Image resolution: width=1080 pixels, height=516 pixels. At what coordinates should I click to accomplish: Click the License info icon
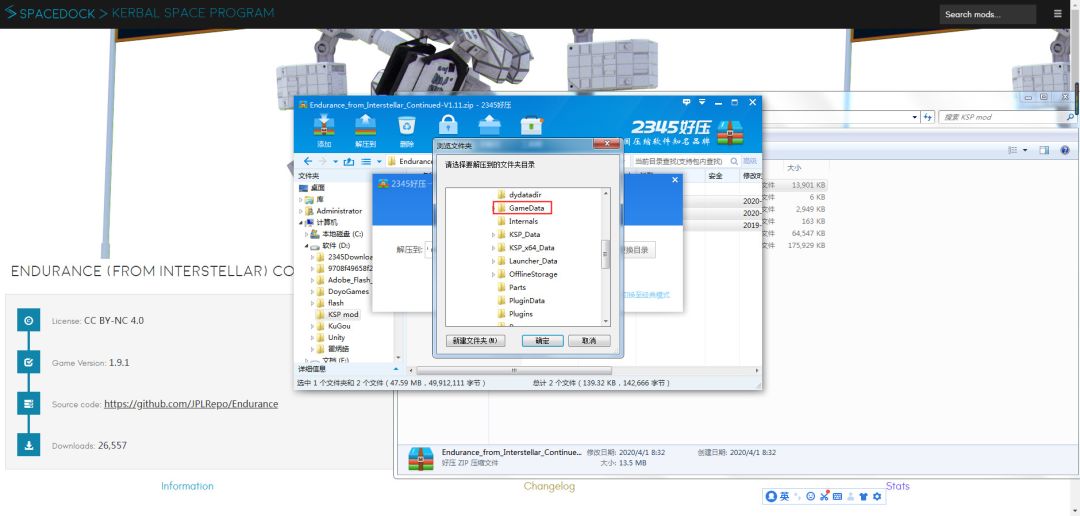[28, 320]
